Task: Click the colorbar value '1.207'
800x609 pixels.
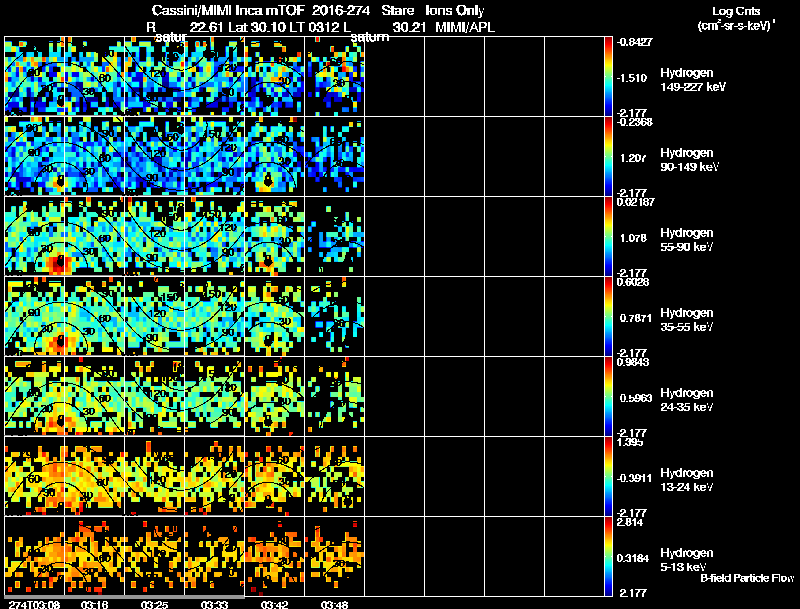Action: (x=633, y=158)
